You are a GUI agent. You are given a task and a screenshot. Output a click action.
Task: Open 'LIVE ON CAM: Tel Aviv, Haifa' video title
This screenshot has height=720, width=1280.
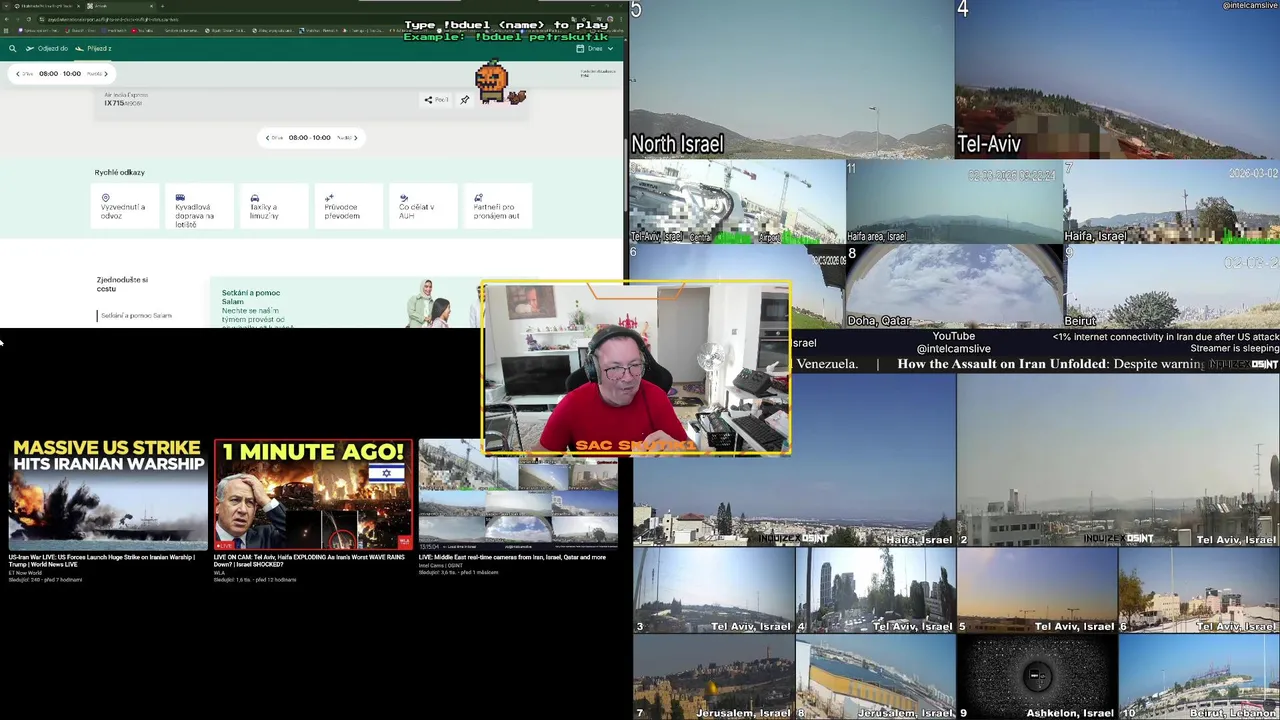coord(309,560)
